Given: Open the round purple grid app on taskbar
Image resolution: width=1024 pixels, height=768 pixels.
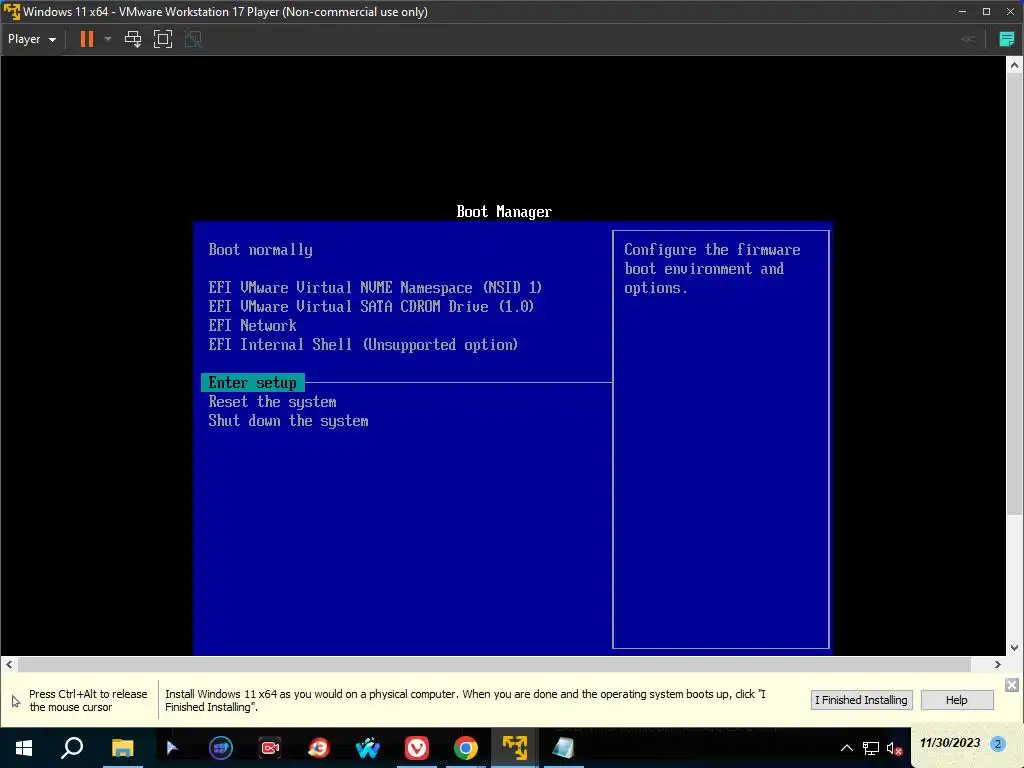Looking at the screenshot, I should point(221,748).
